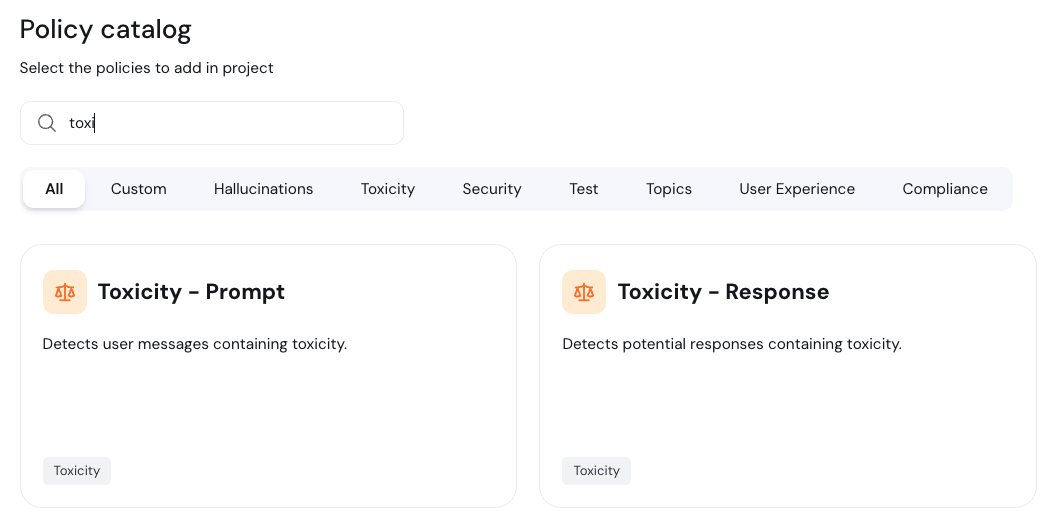Click the magnifying glass search icon
This screenshot has width=1060, height=529.
pyautogui.click(x=46, y=123)
